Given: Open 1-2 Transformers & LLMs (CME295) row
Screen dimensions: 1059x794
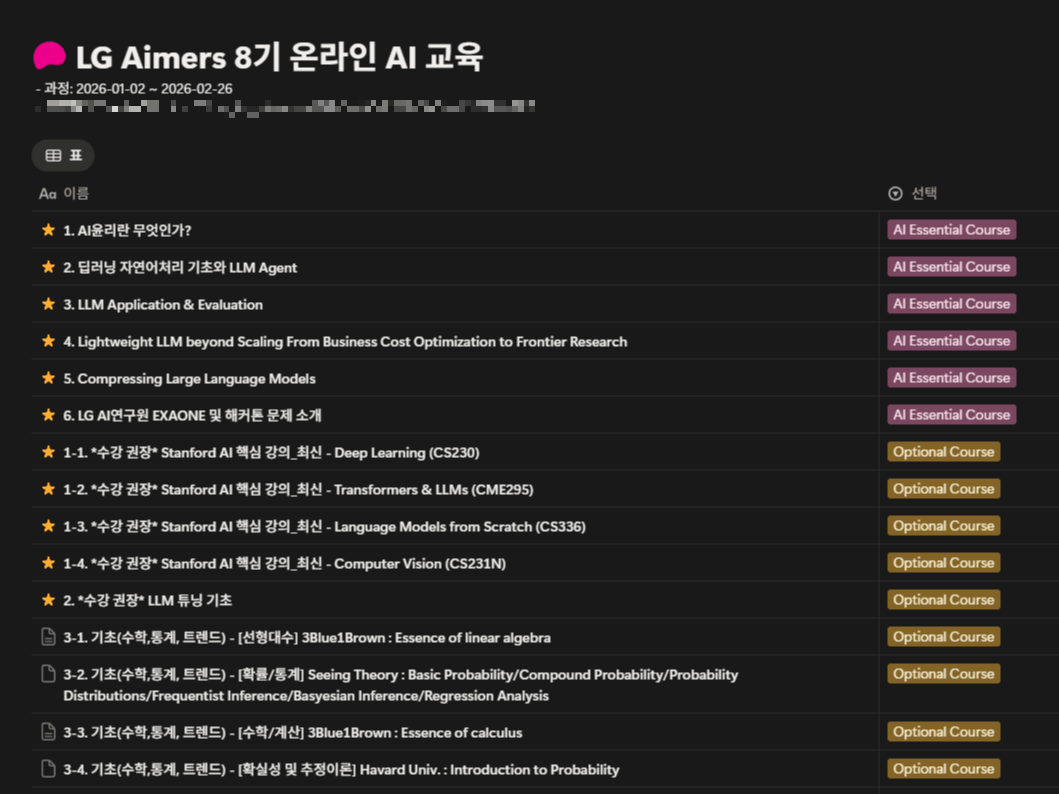Looking at the screenshot, I should (298, 489).
